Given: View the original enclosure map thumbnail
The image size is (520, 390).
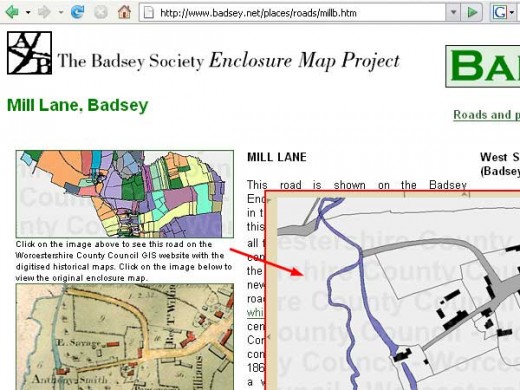Looking at the screenshot, I should click(x=125, y=337).
